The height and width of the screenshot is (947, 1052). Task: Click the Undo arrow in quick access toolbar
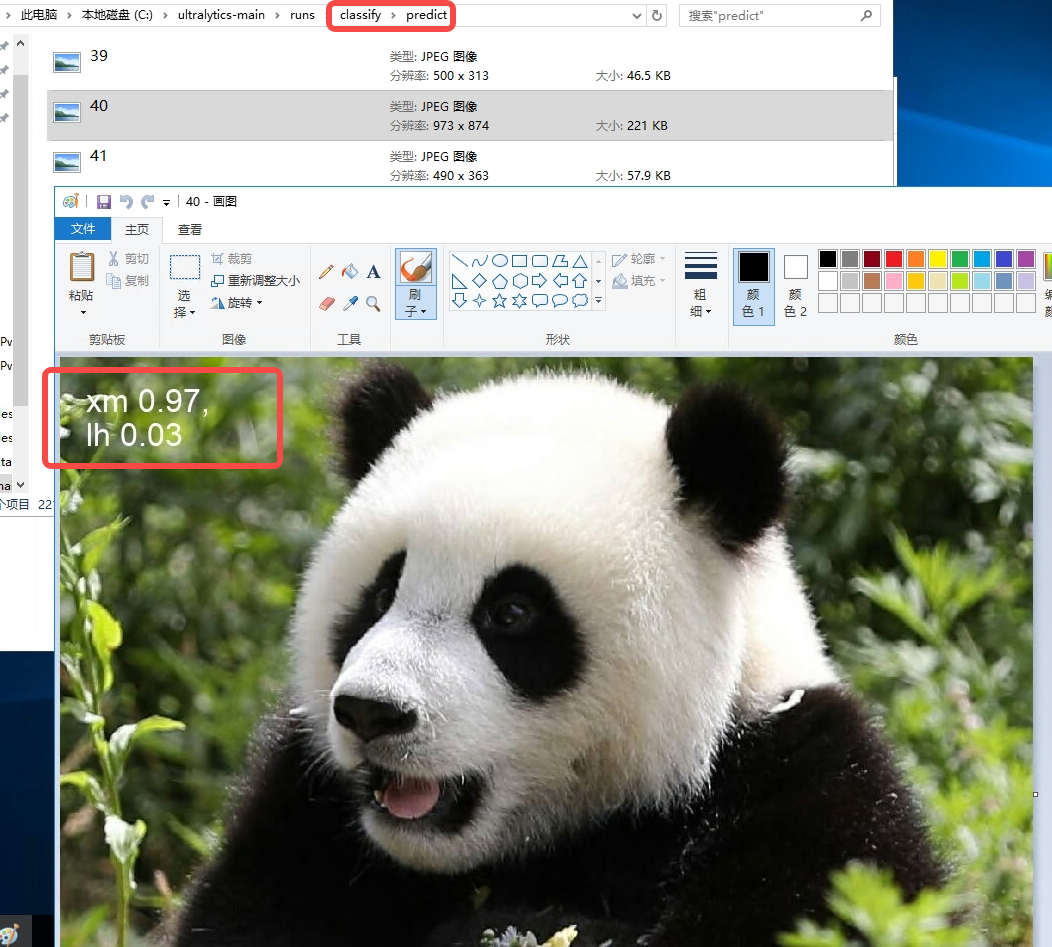click(x=126, y=201)
